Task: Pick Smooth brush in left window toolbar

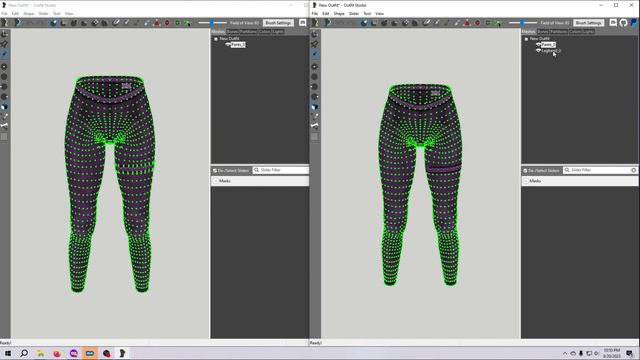Action: [104, 23]
